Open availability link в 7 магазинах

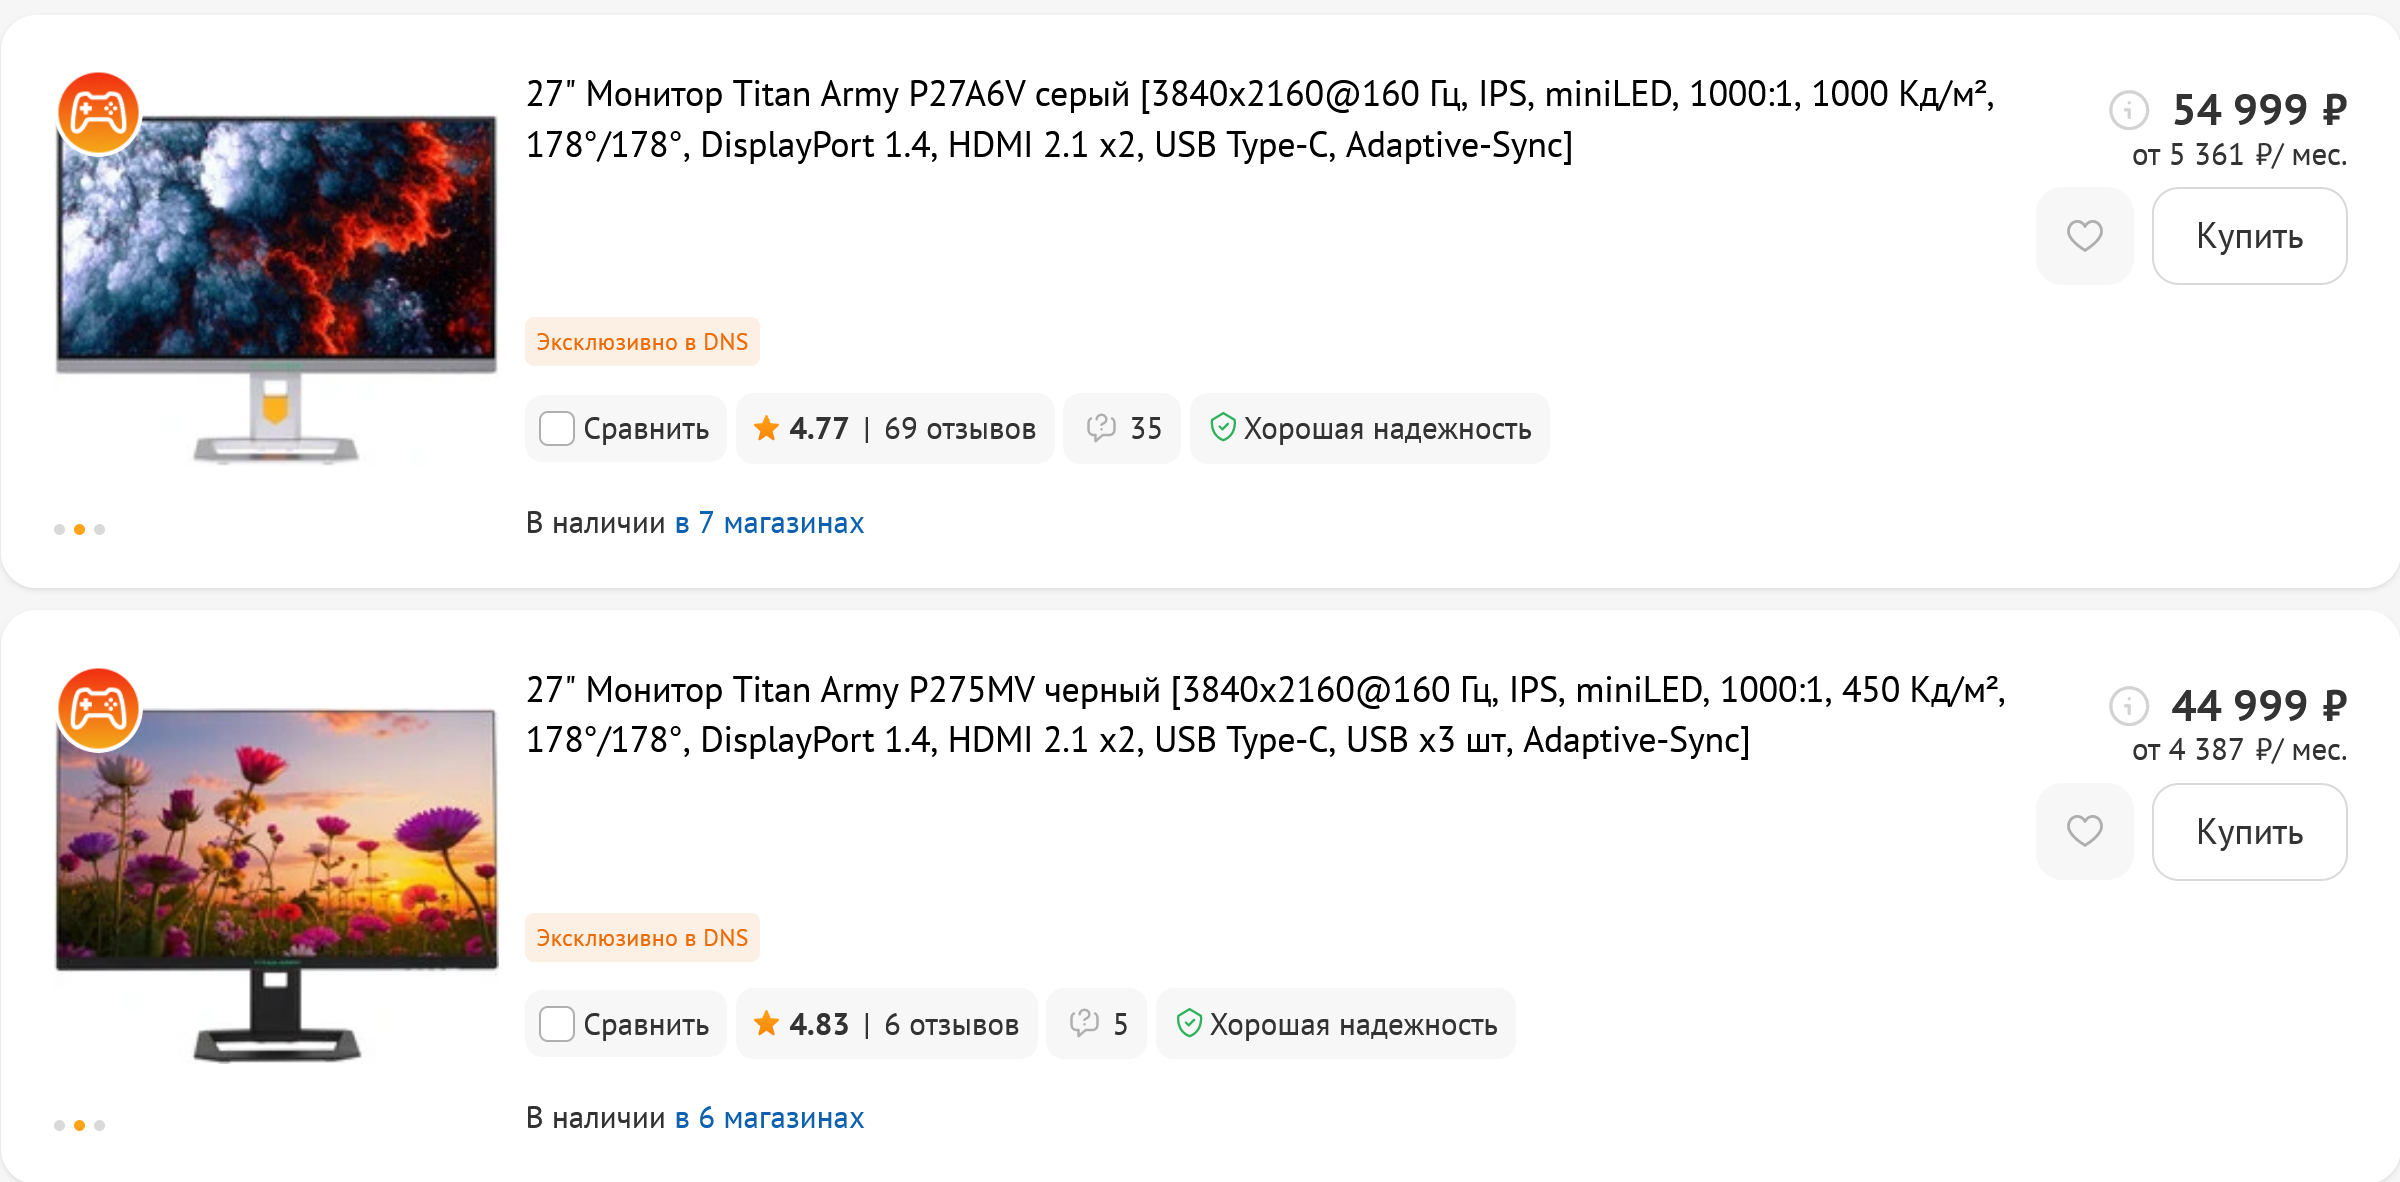click(769, 523)
